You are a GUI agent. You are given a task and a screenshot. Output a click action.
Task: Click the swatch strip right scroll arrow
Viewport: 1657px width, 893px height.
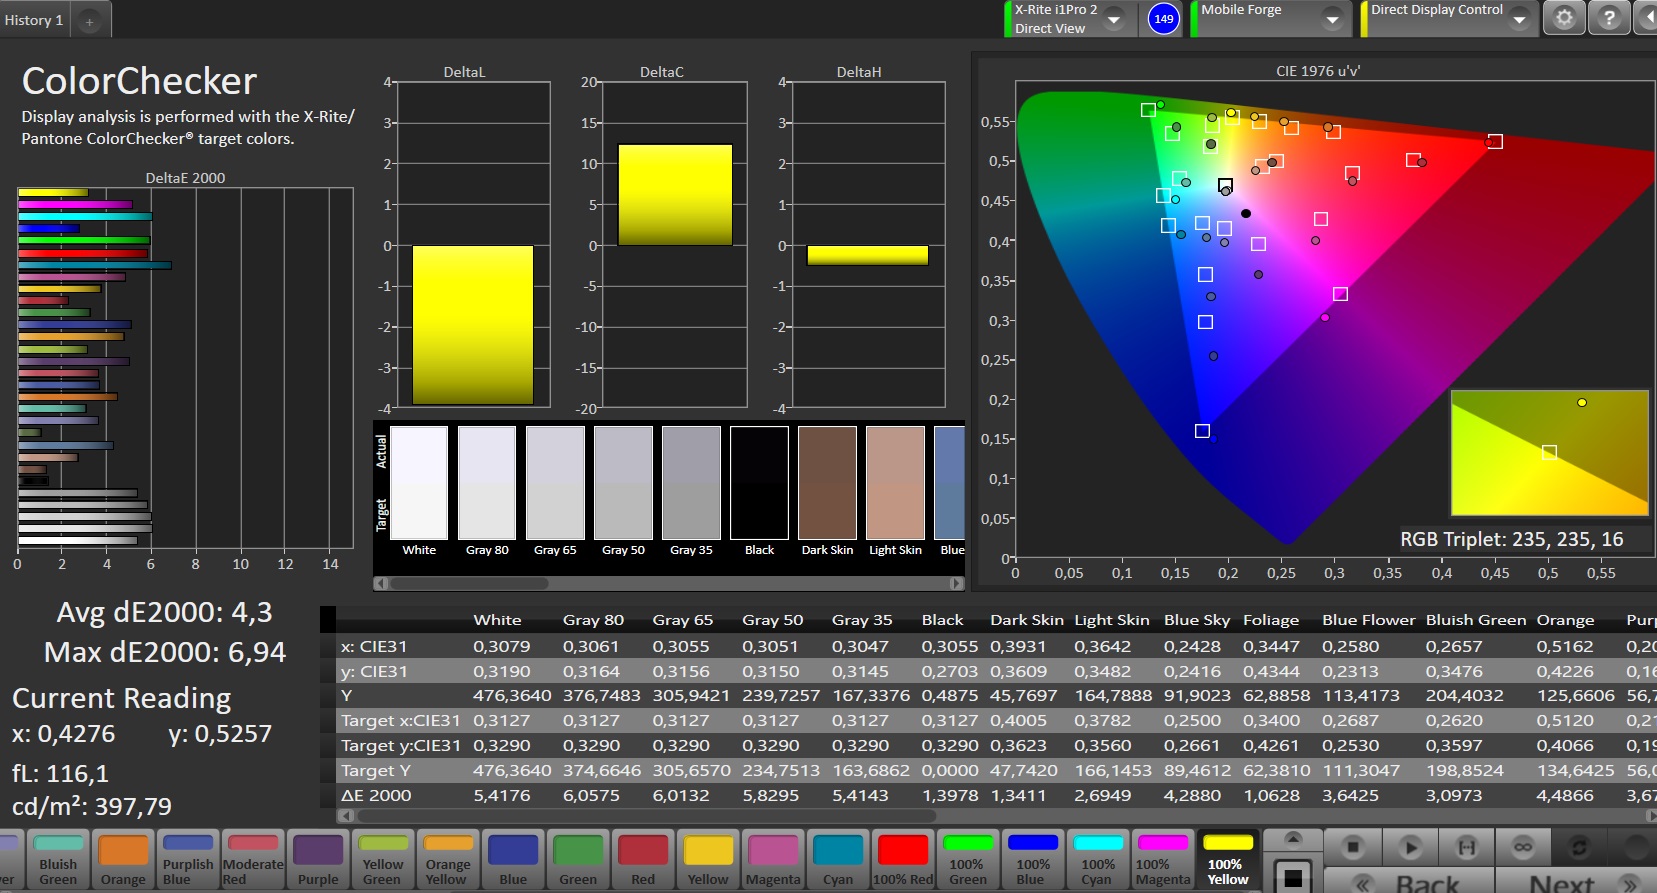[957, 583]
